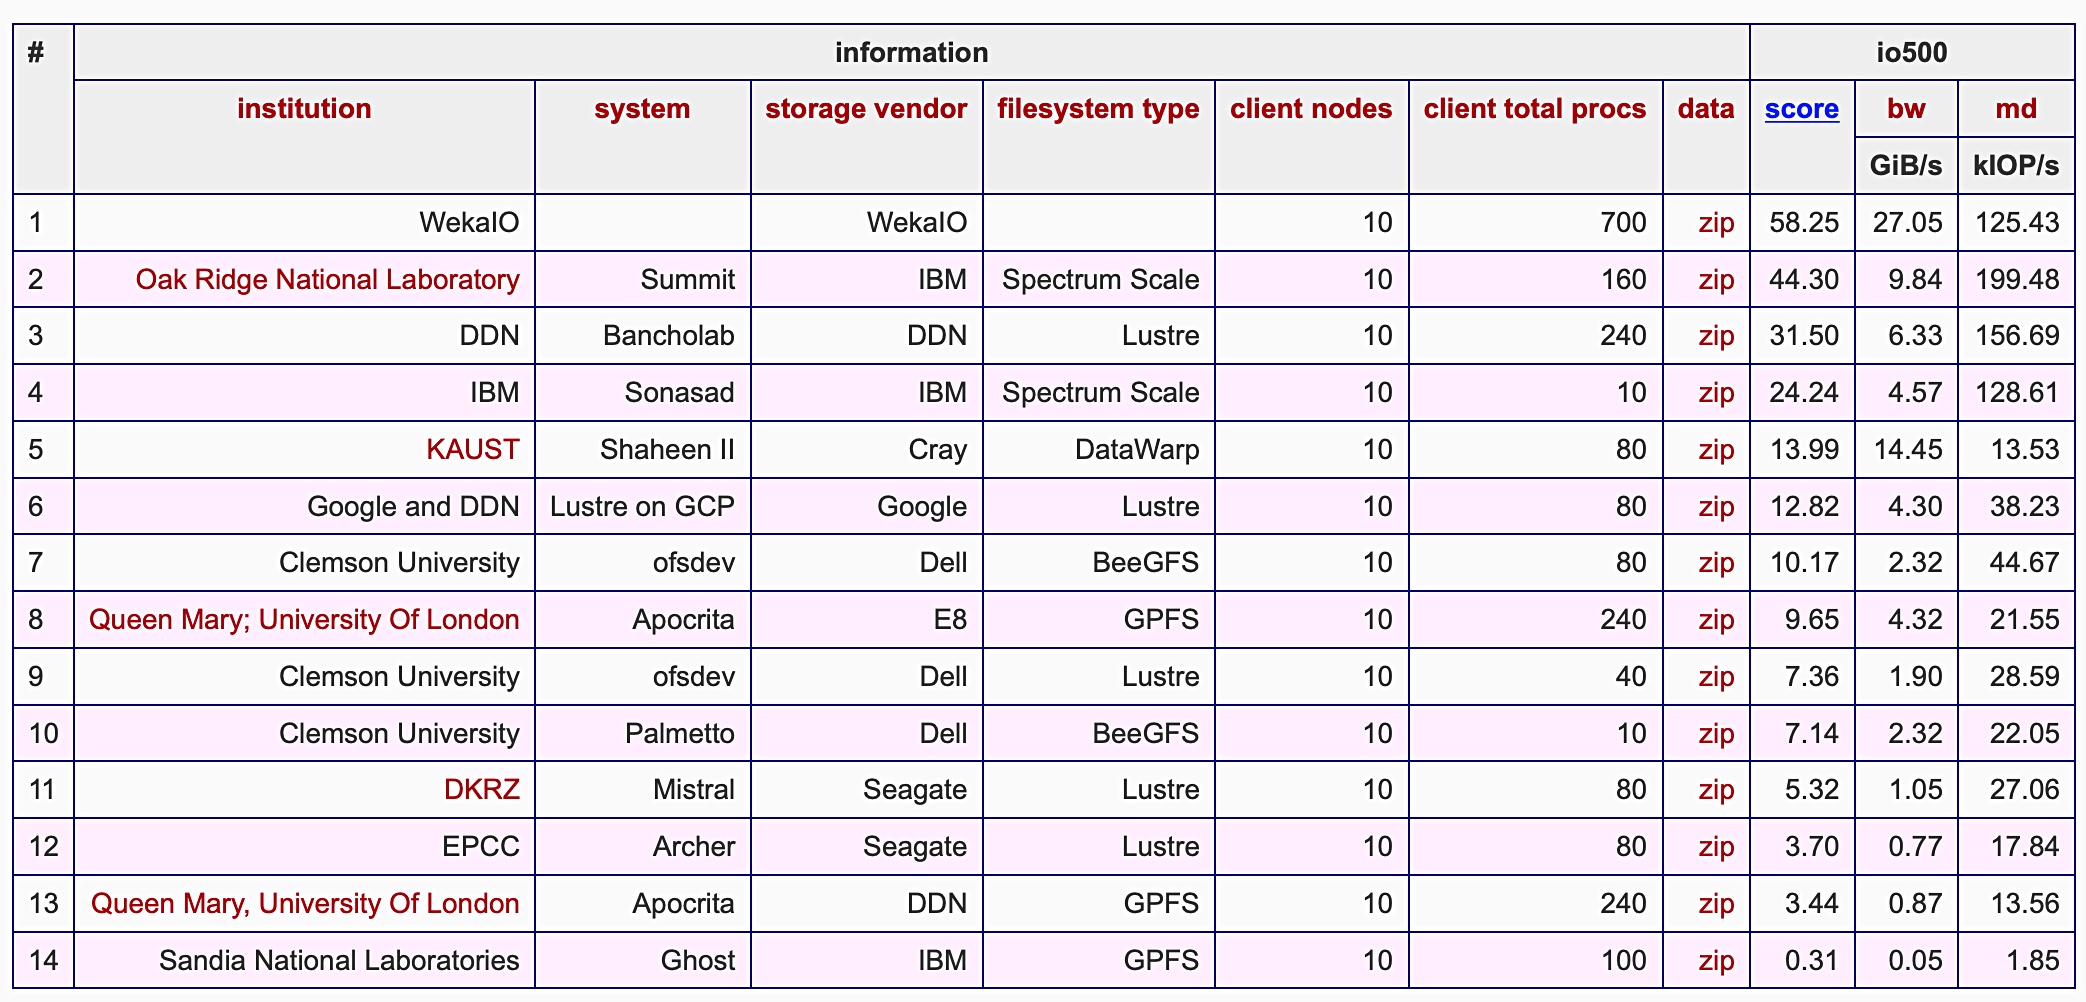Sort by the score column header
2086x1002 pixels.
1801,109
